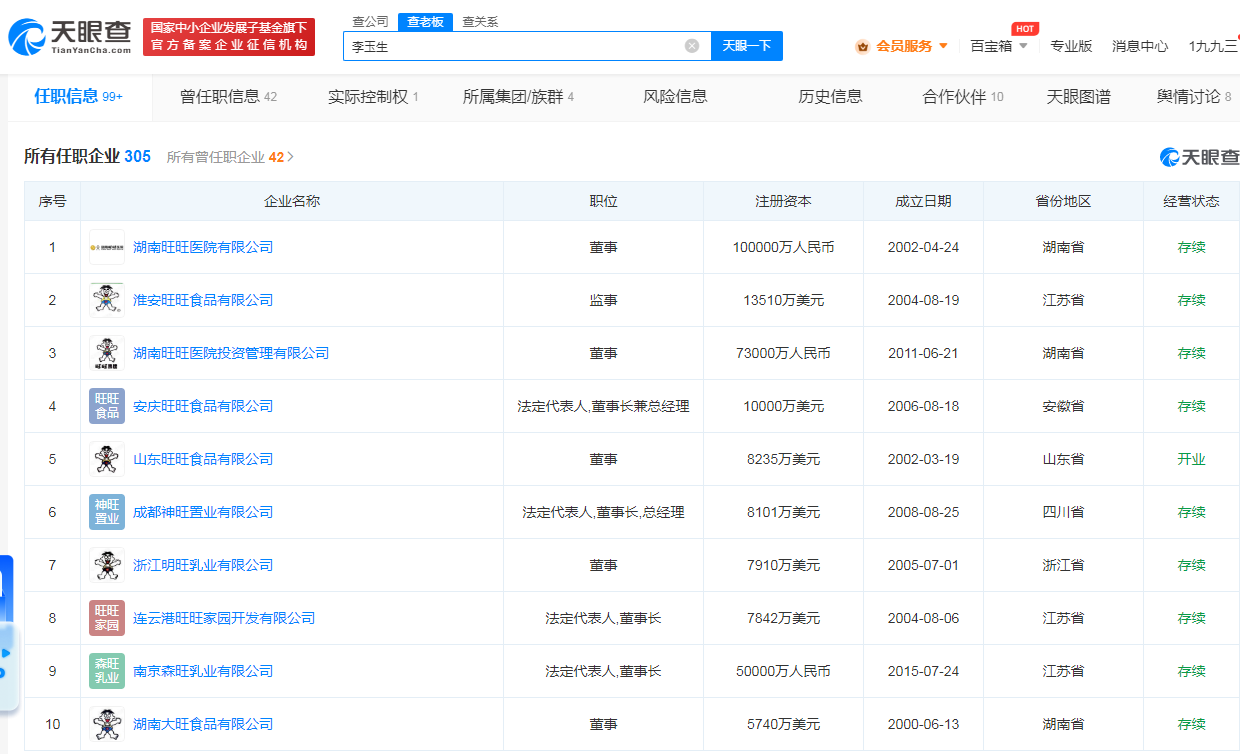
Task: Open company logo of 淮安旺旺食品有限公司
Action: point(107,300)
